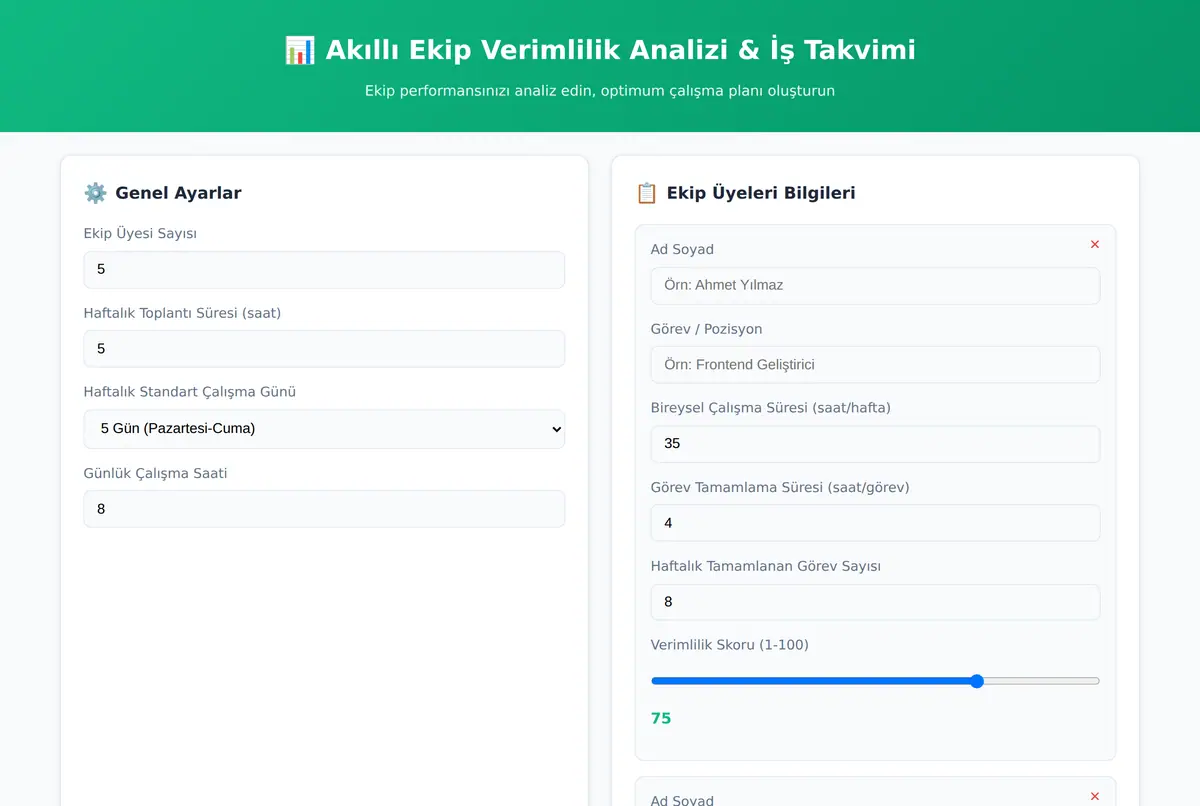Remove the first team member card

tap(1095, 245)
